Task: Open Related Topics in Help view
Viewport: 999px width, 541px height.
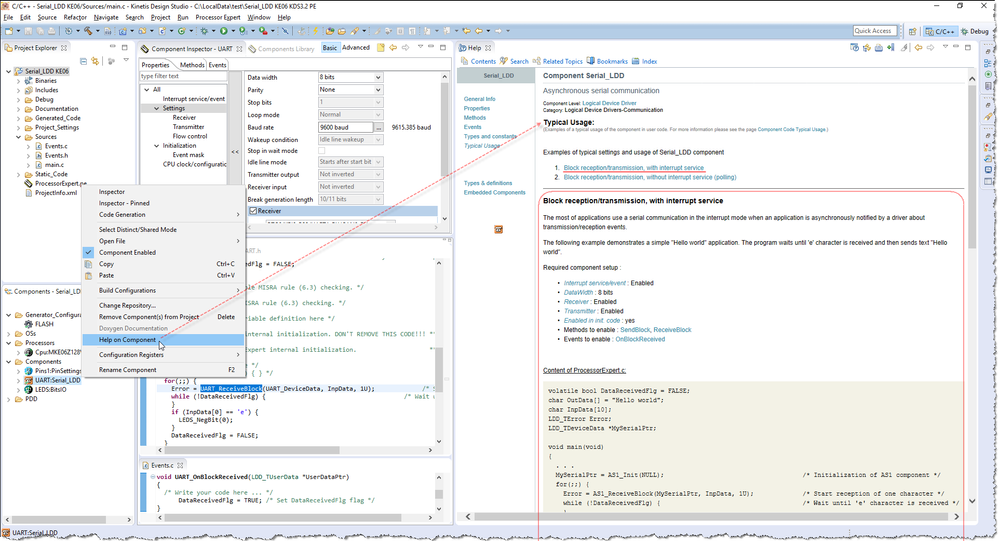Action: pos(557,61)
